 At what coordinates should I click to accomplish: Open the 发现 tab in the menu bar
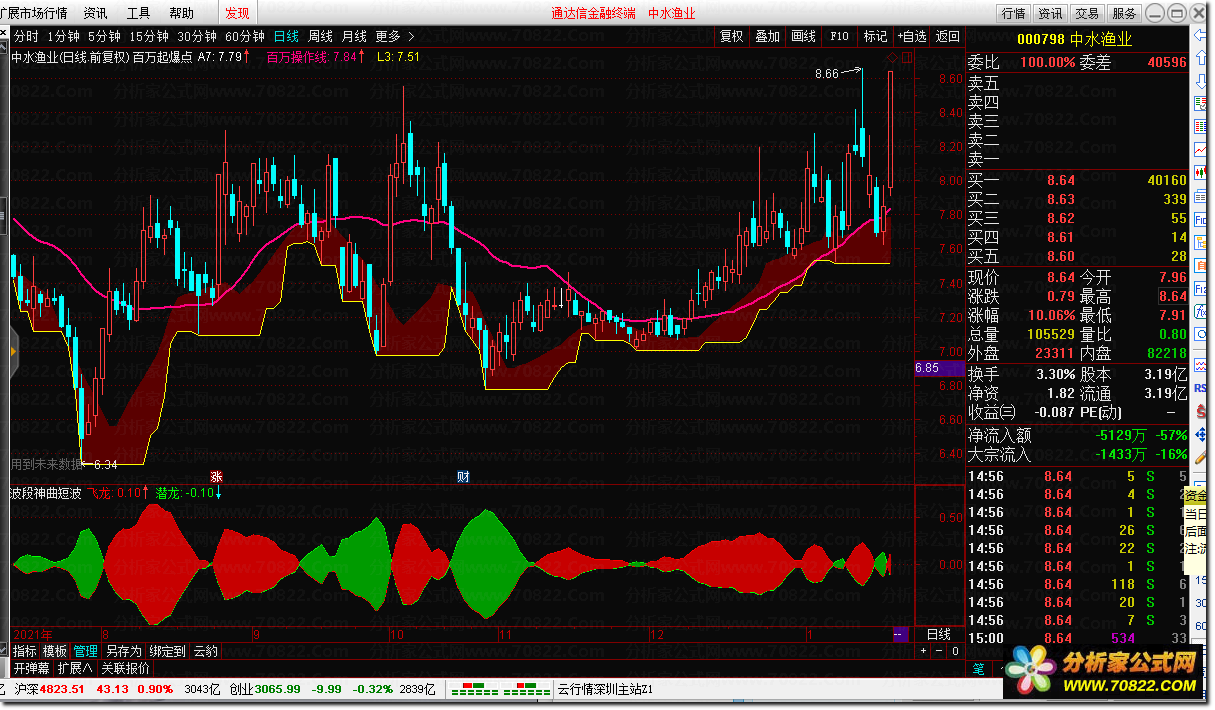[x=238, y=13]
